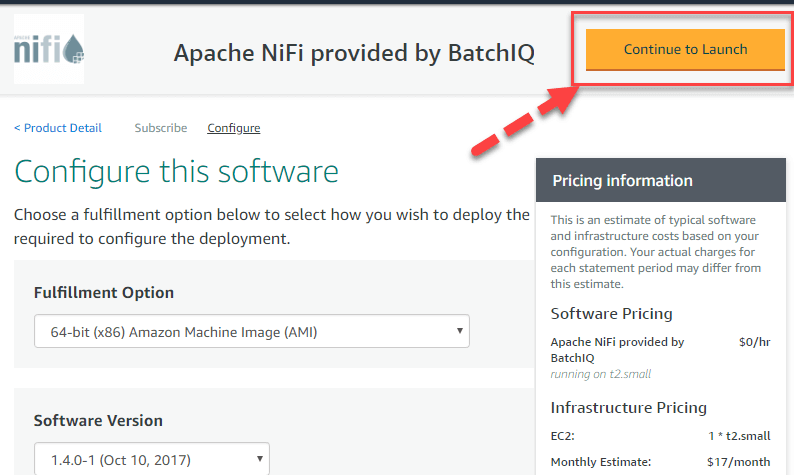
Task: Click the Software Version dropdown arrow
Action: point(260,459)
